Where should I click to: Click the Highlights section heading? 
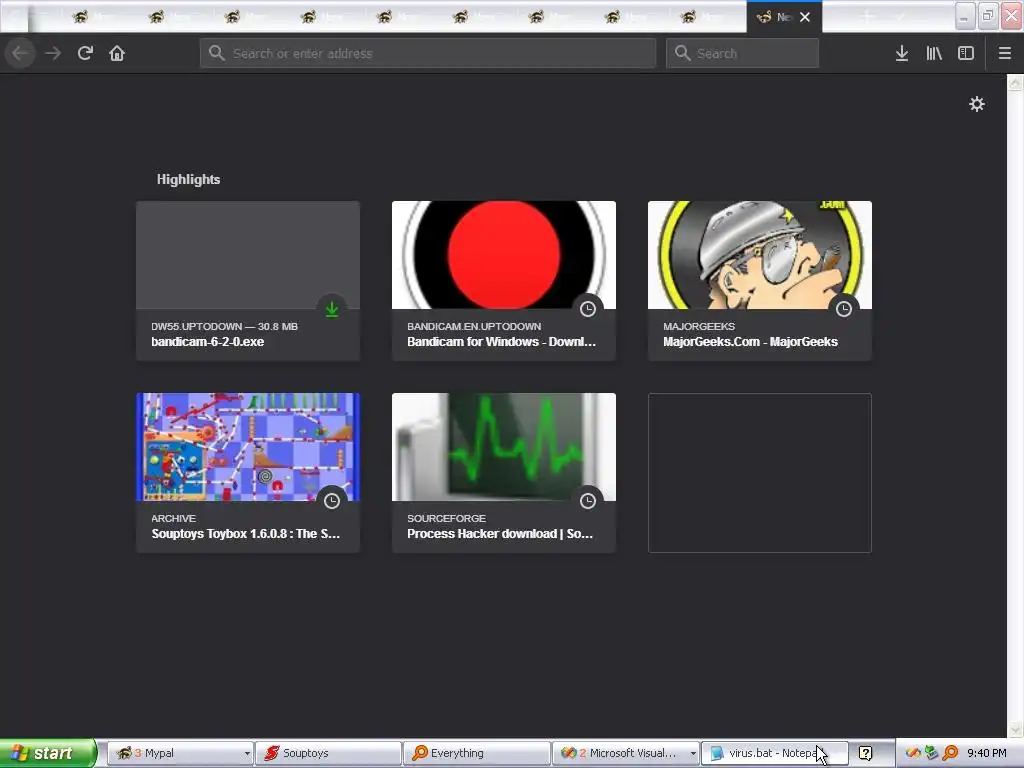point(188,180)
